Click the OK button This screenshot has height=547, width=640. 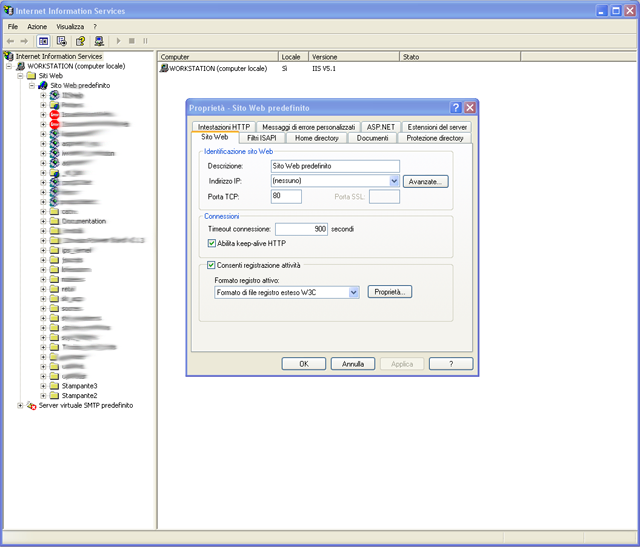304,364
